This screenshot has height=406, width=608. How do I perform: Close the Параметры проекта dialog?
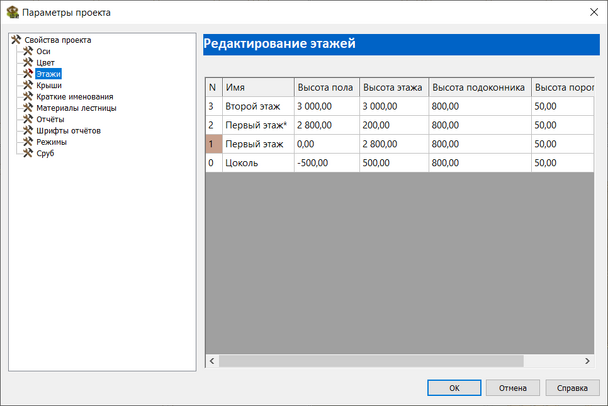tap(594, 12)
